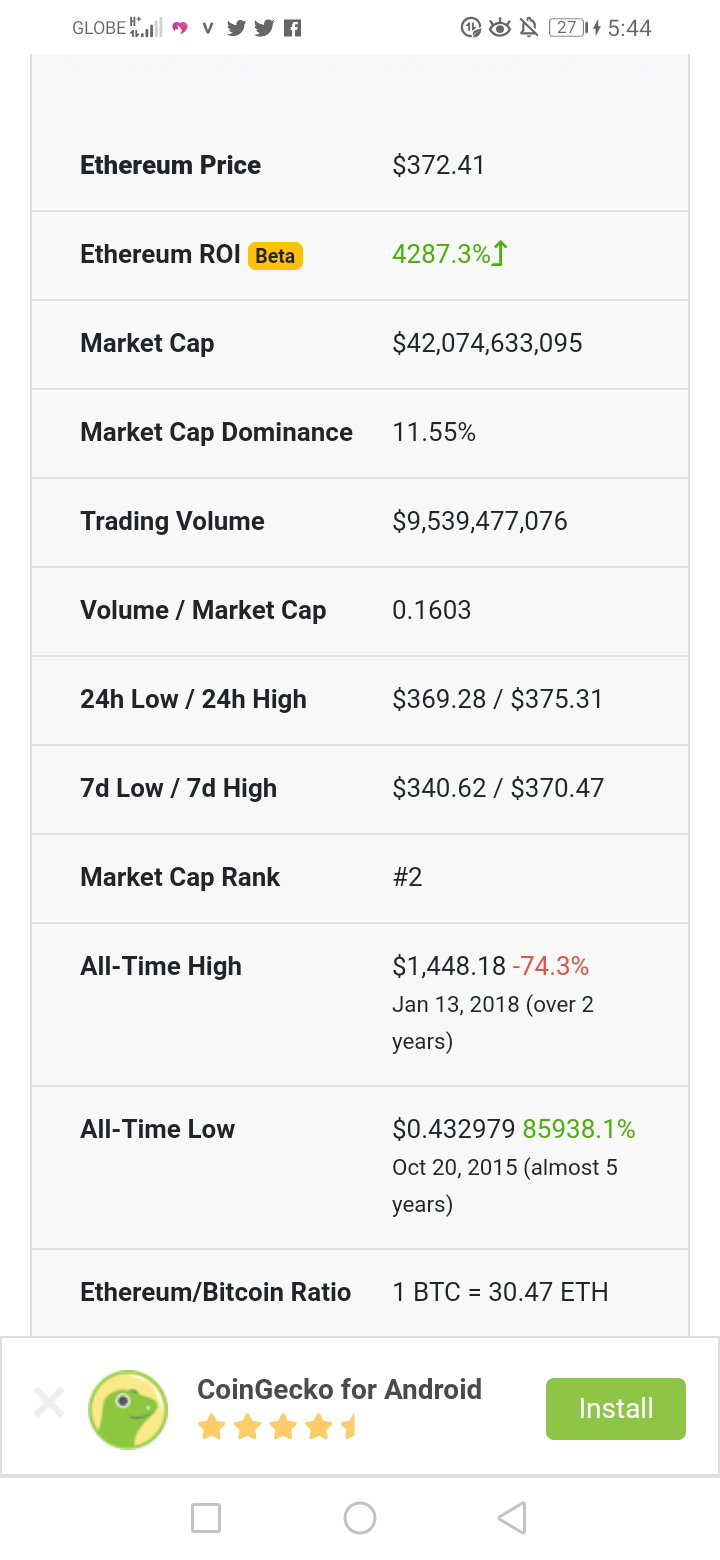
Task: Tap the first Twitter notification icon
Action: click(236, 28)
